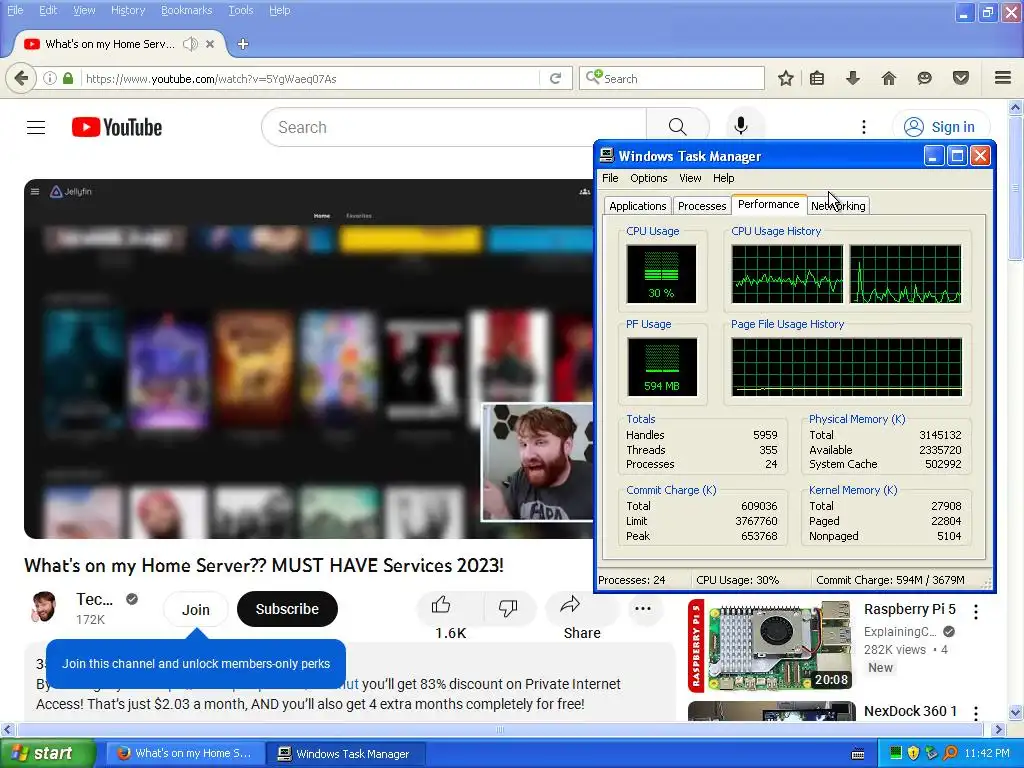Open File menu in Task Manager
Viewport: 1024px width, 768px height.
[610, 178]
